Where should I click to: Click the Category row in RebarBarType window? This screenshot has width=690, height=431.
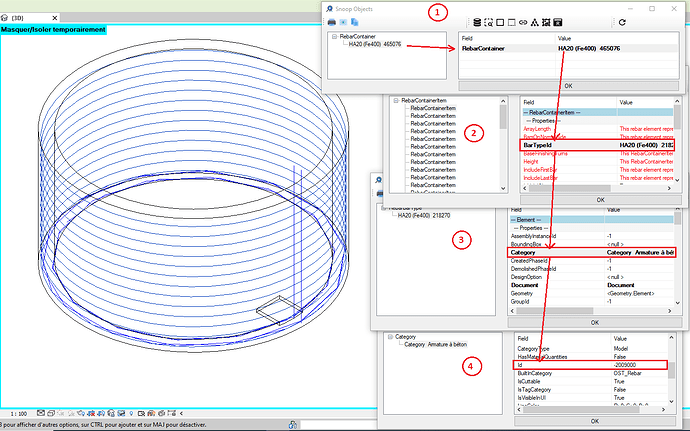point(591,252)
